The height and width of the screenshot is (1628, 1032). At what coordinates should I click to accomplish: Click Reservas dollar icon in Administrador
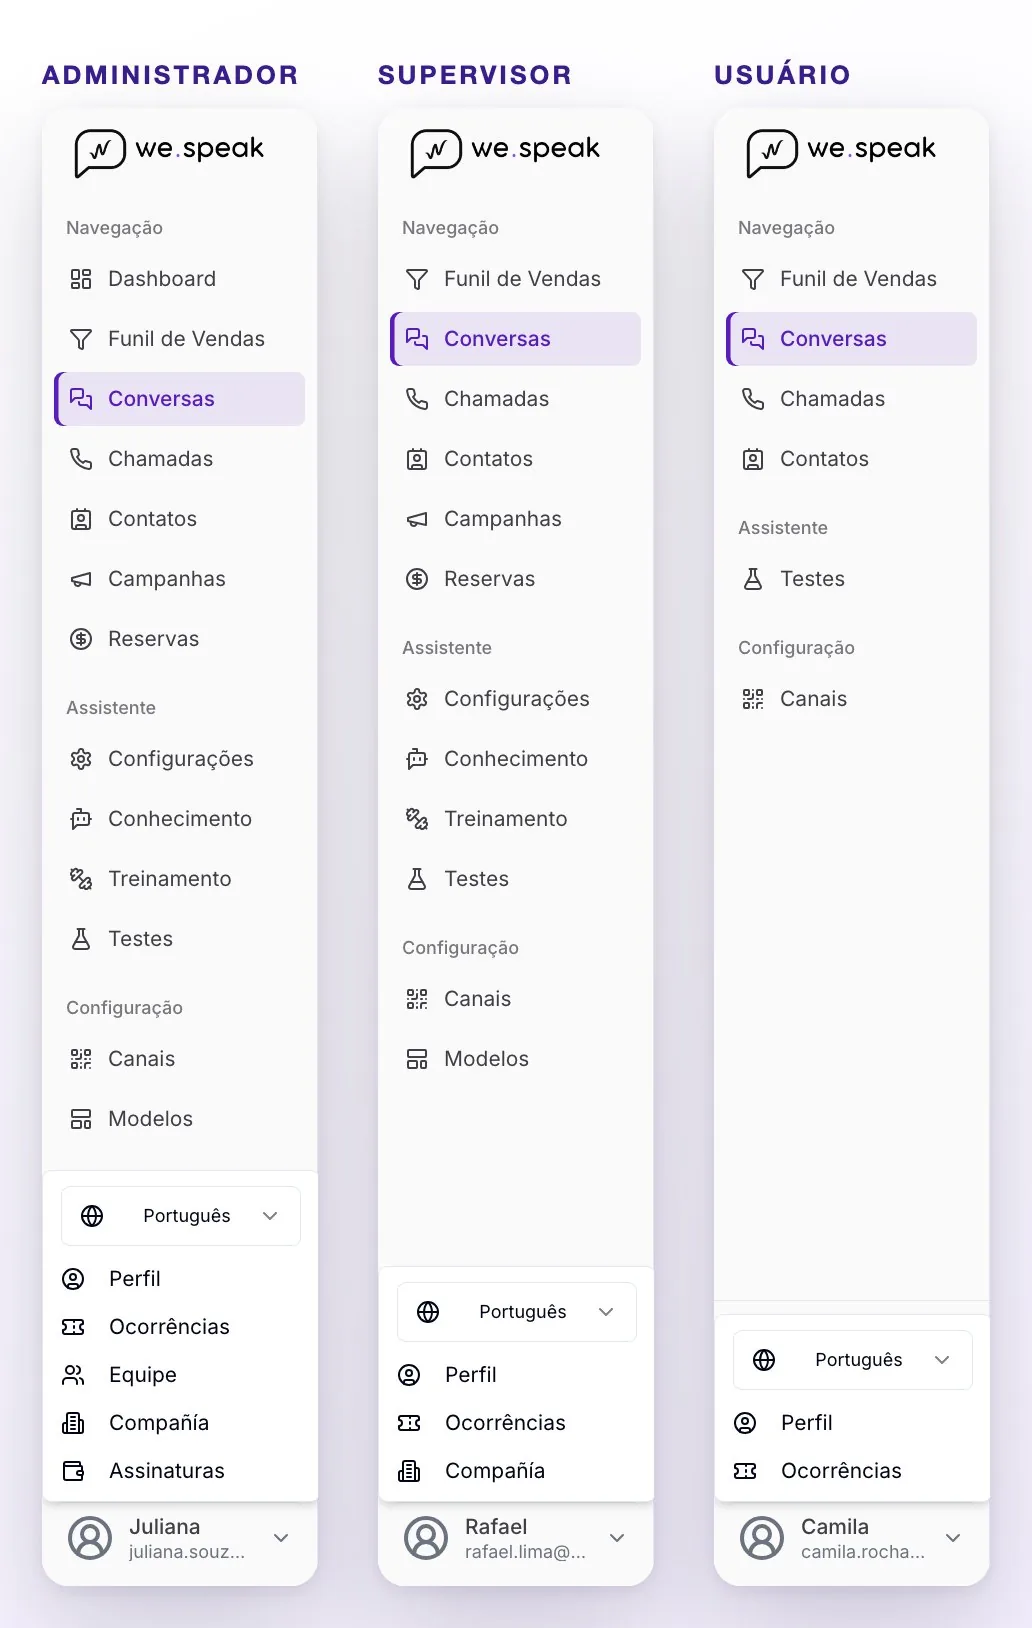point(81,639)
